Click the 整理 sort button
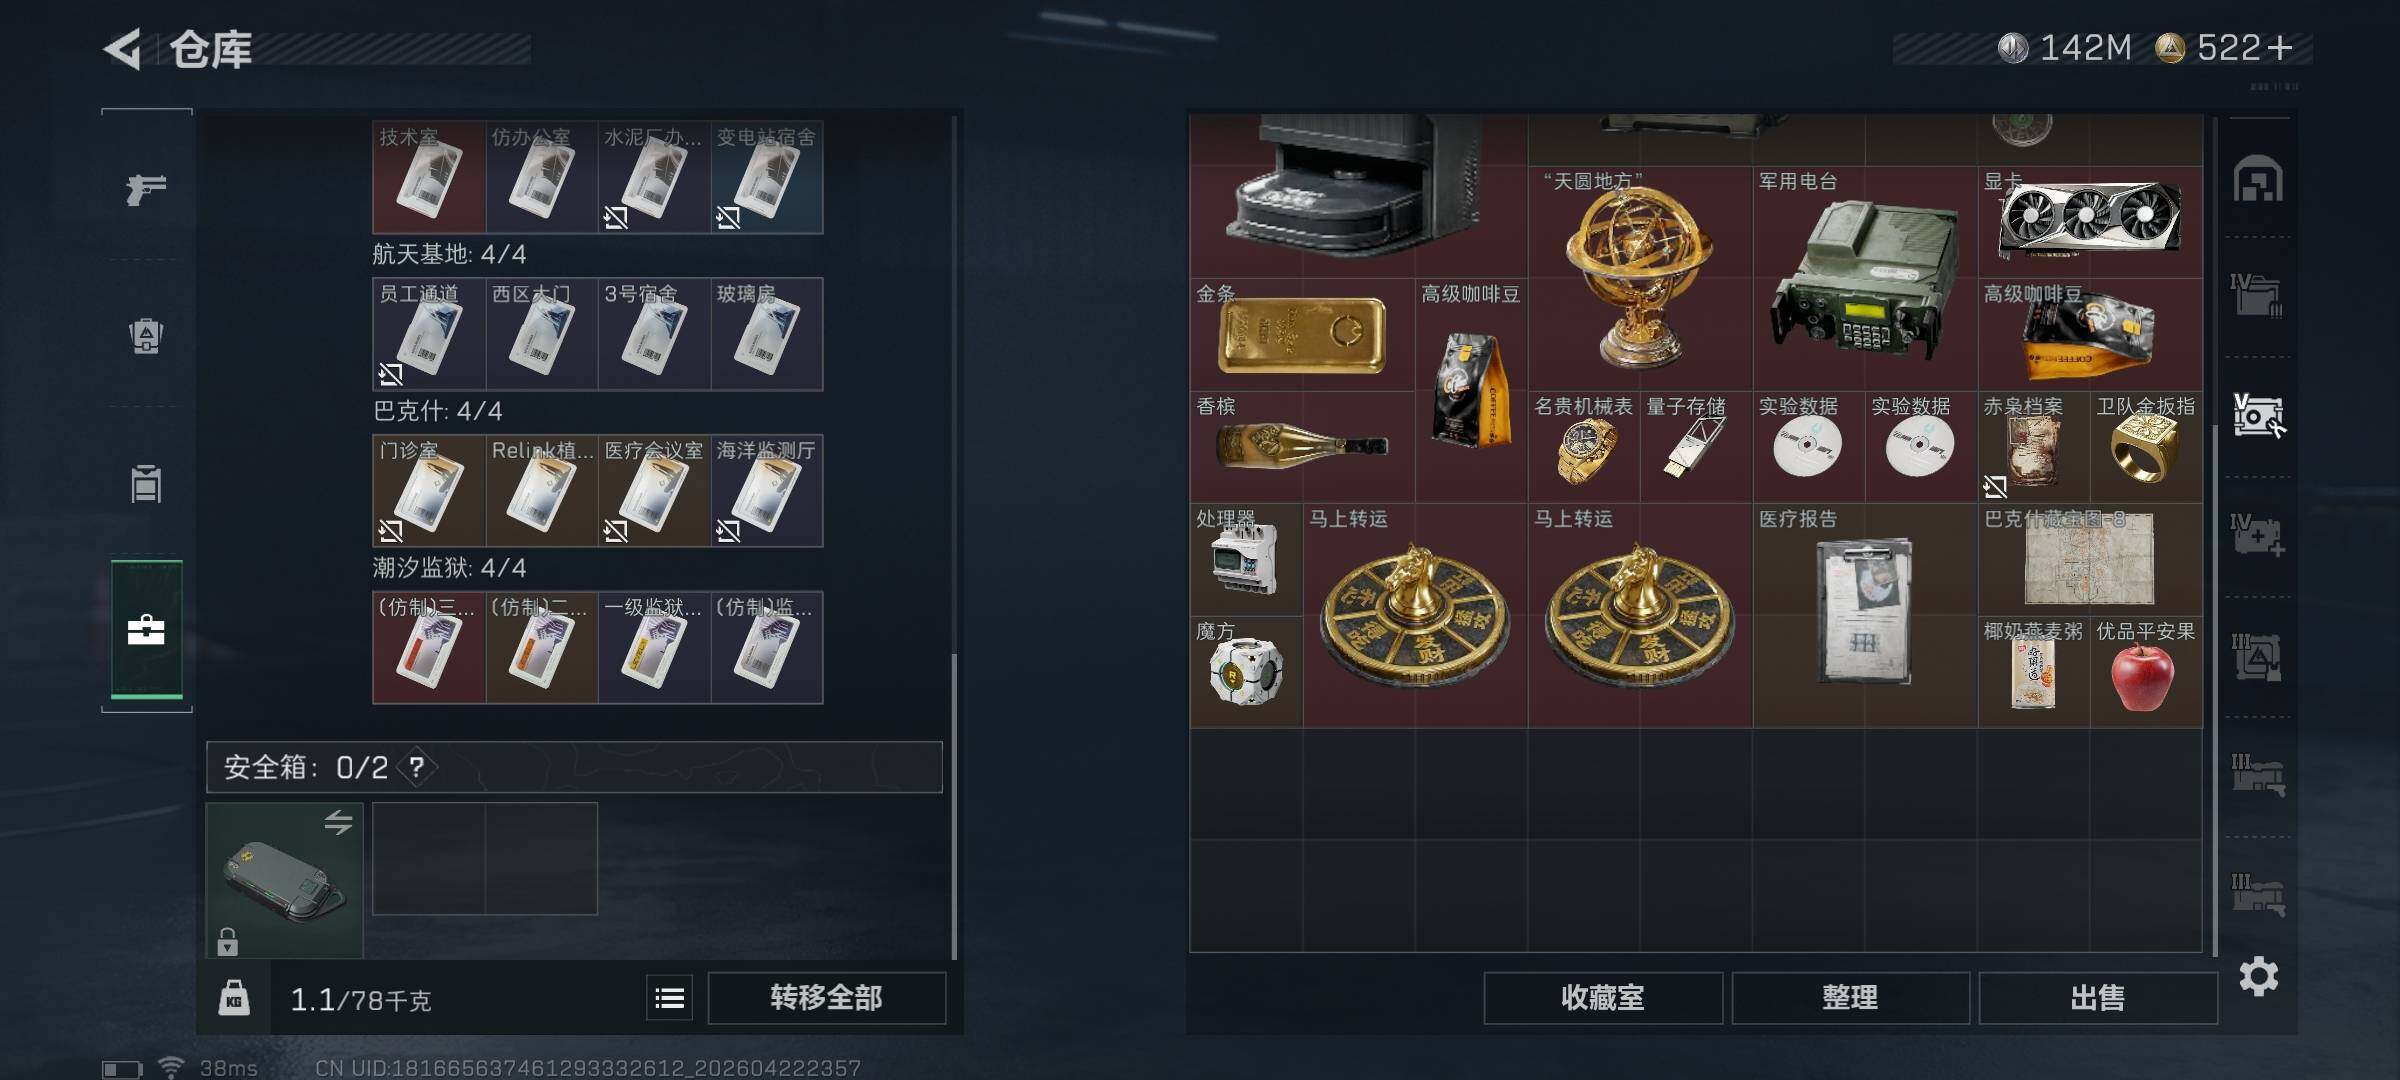 pos(1850,997)
